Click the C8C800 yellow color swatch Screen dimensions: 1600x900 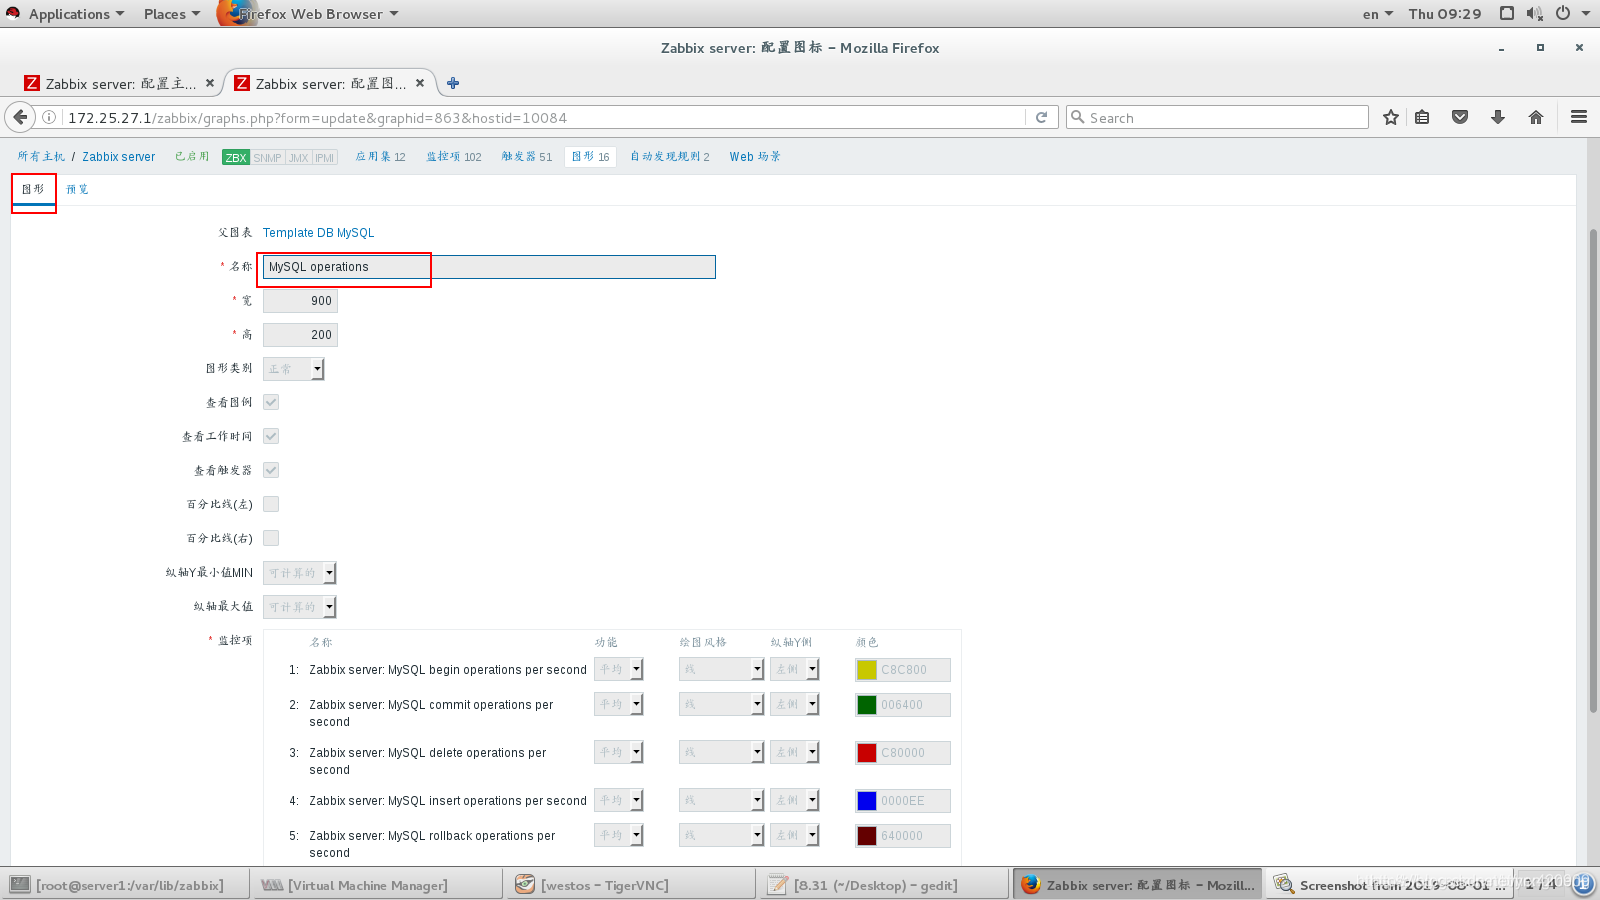point(867,670)
